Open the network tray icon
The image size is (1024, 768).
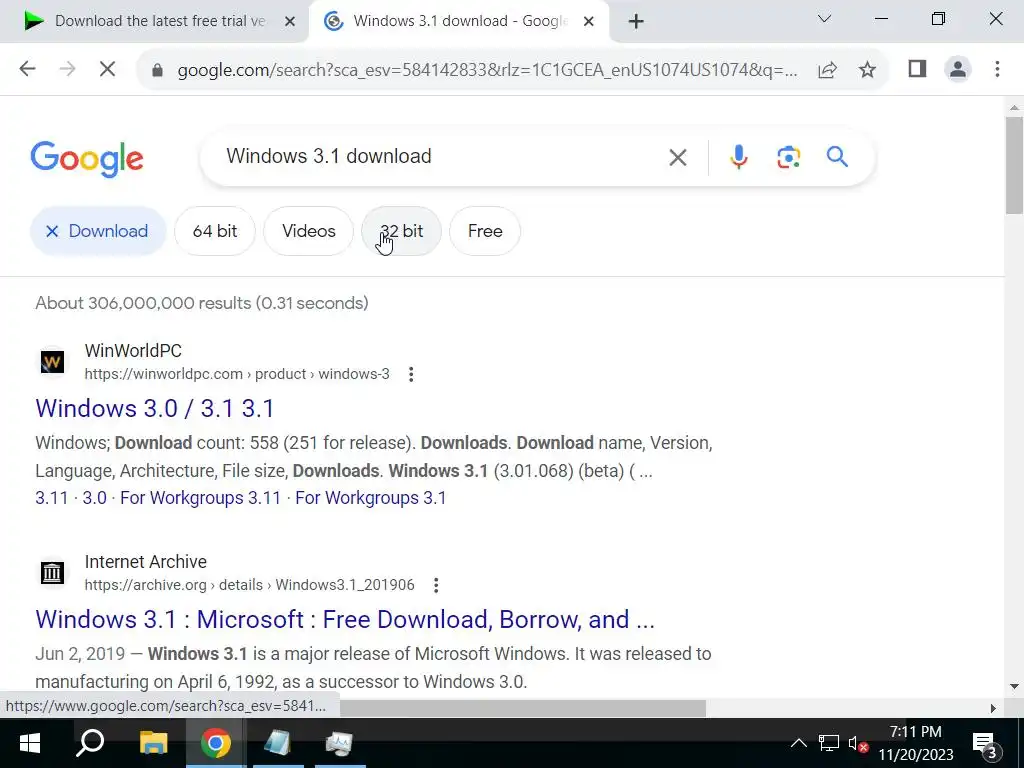click(828, 743)
